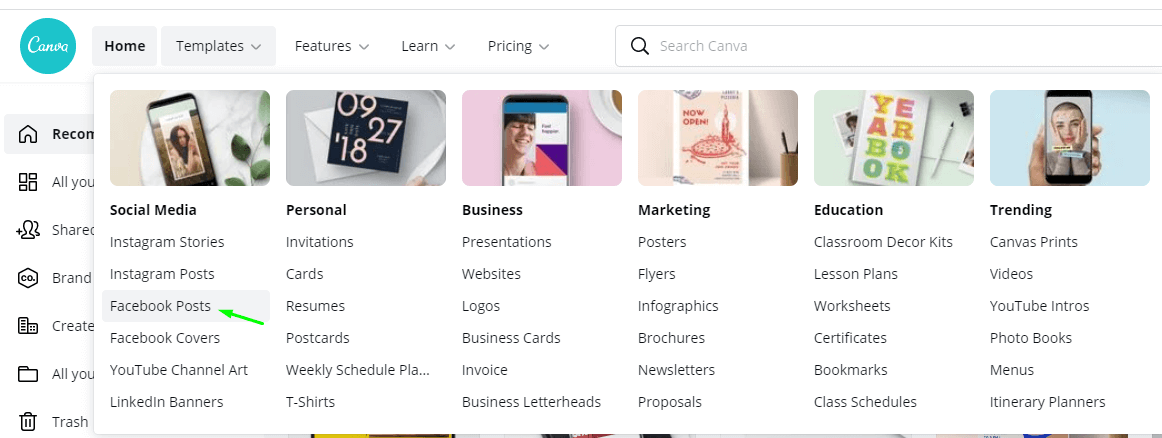Screen dimensions: 1162x438
Task: Open the Pricing dropdown
Action: pos(518,46)
